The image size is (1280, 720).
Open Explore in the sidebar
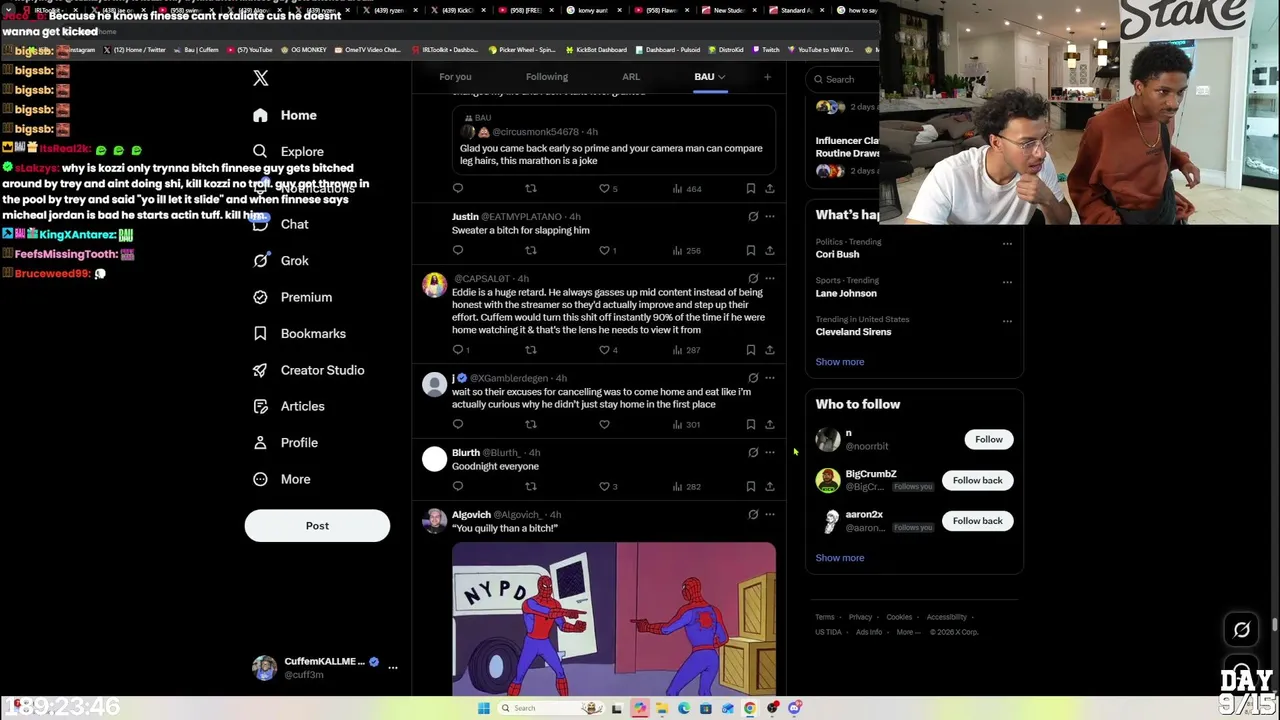pyautogui.click(x=289, y=151)
